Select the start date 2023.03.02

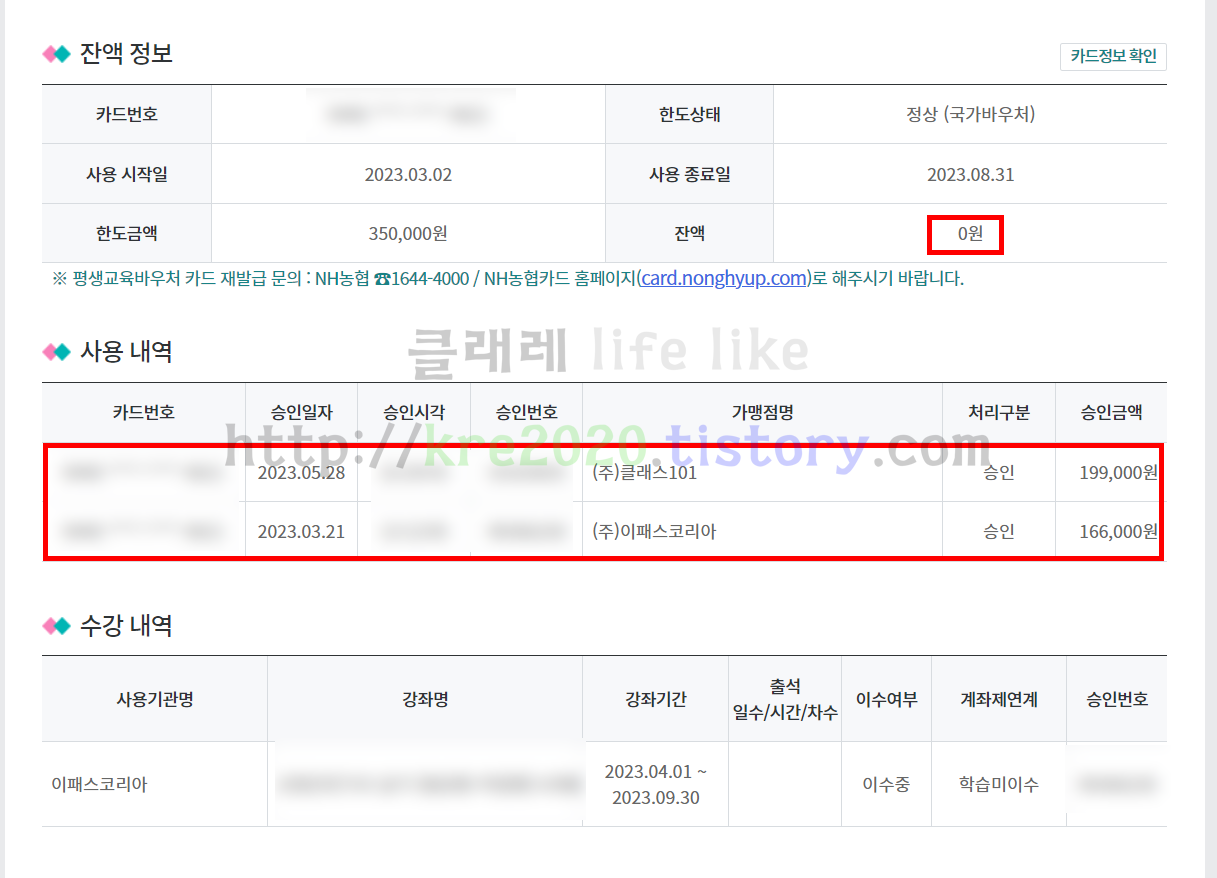coord(408,175)
